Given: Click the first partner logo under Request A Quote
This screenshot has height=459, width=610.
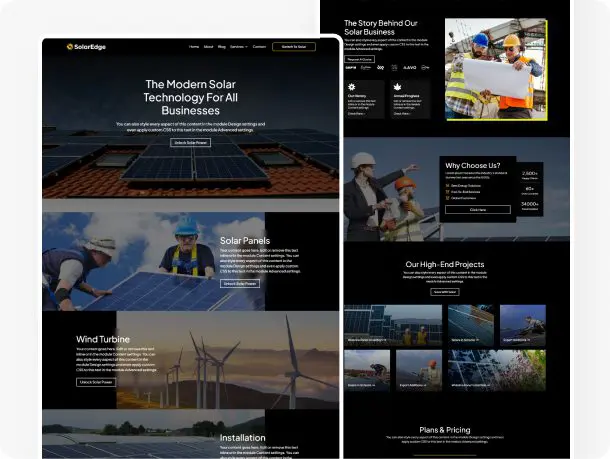Looking at the screenshot, I should [351, 68].
